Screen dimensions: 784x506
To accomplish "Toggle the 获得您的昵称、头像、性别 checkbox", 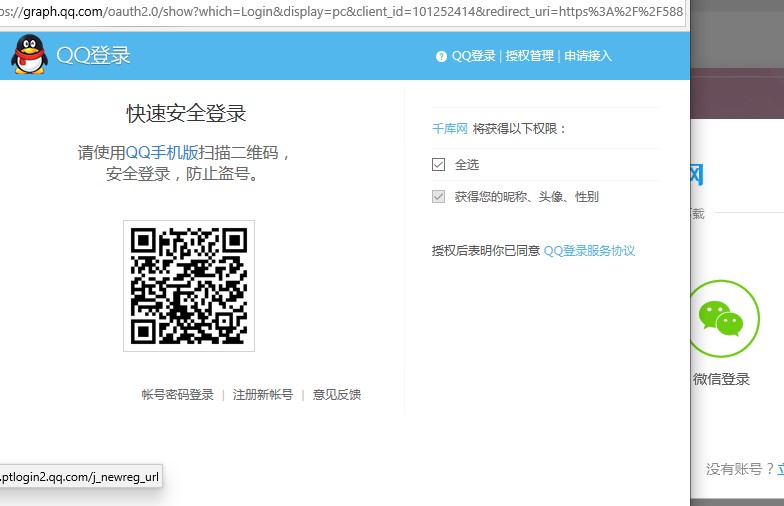I will click(x=438, y=197).
